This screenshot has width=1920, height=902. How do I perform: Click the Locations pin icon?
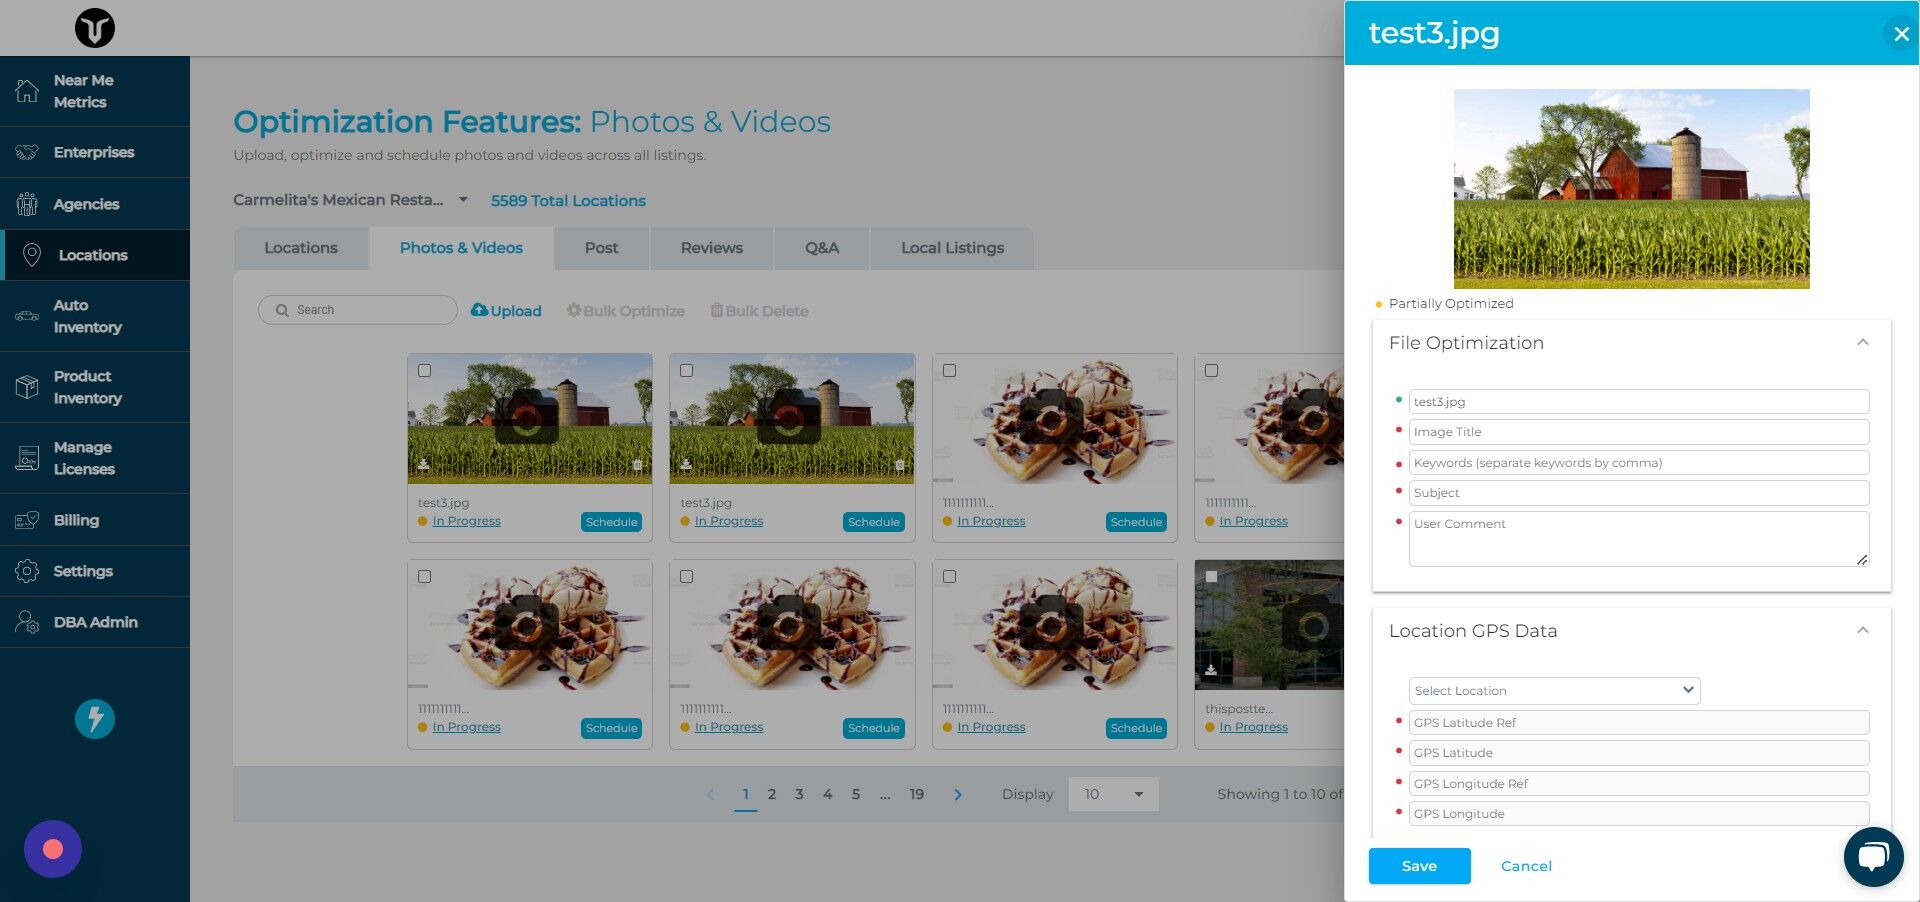32,255
